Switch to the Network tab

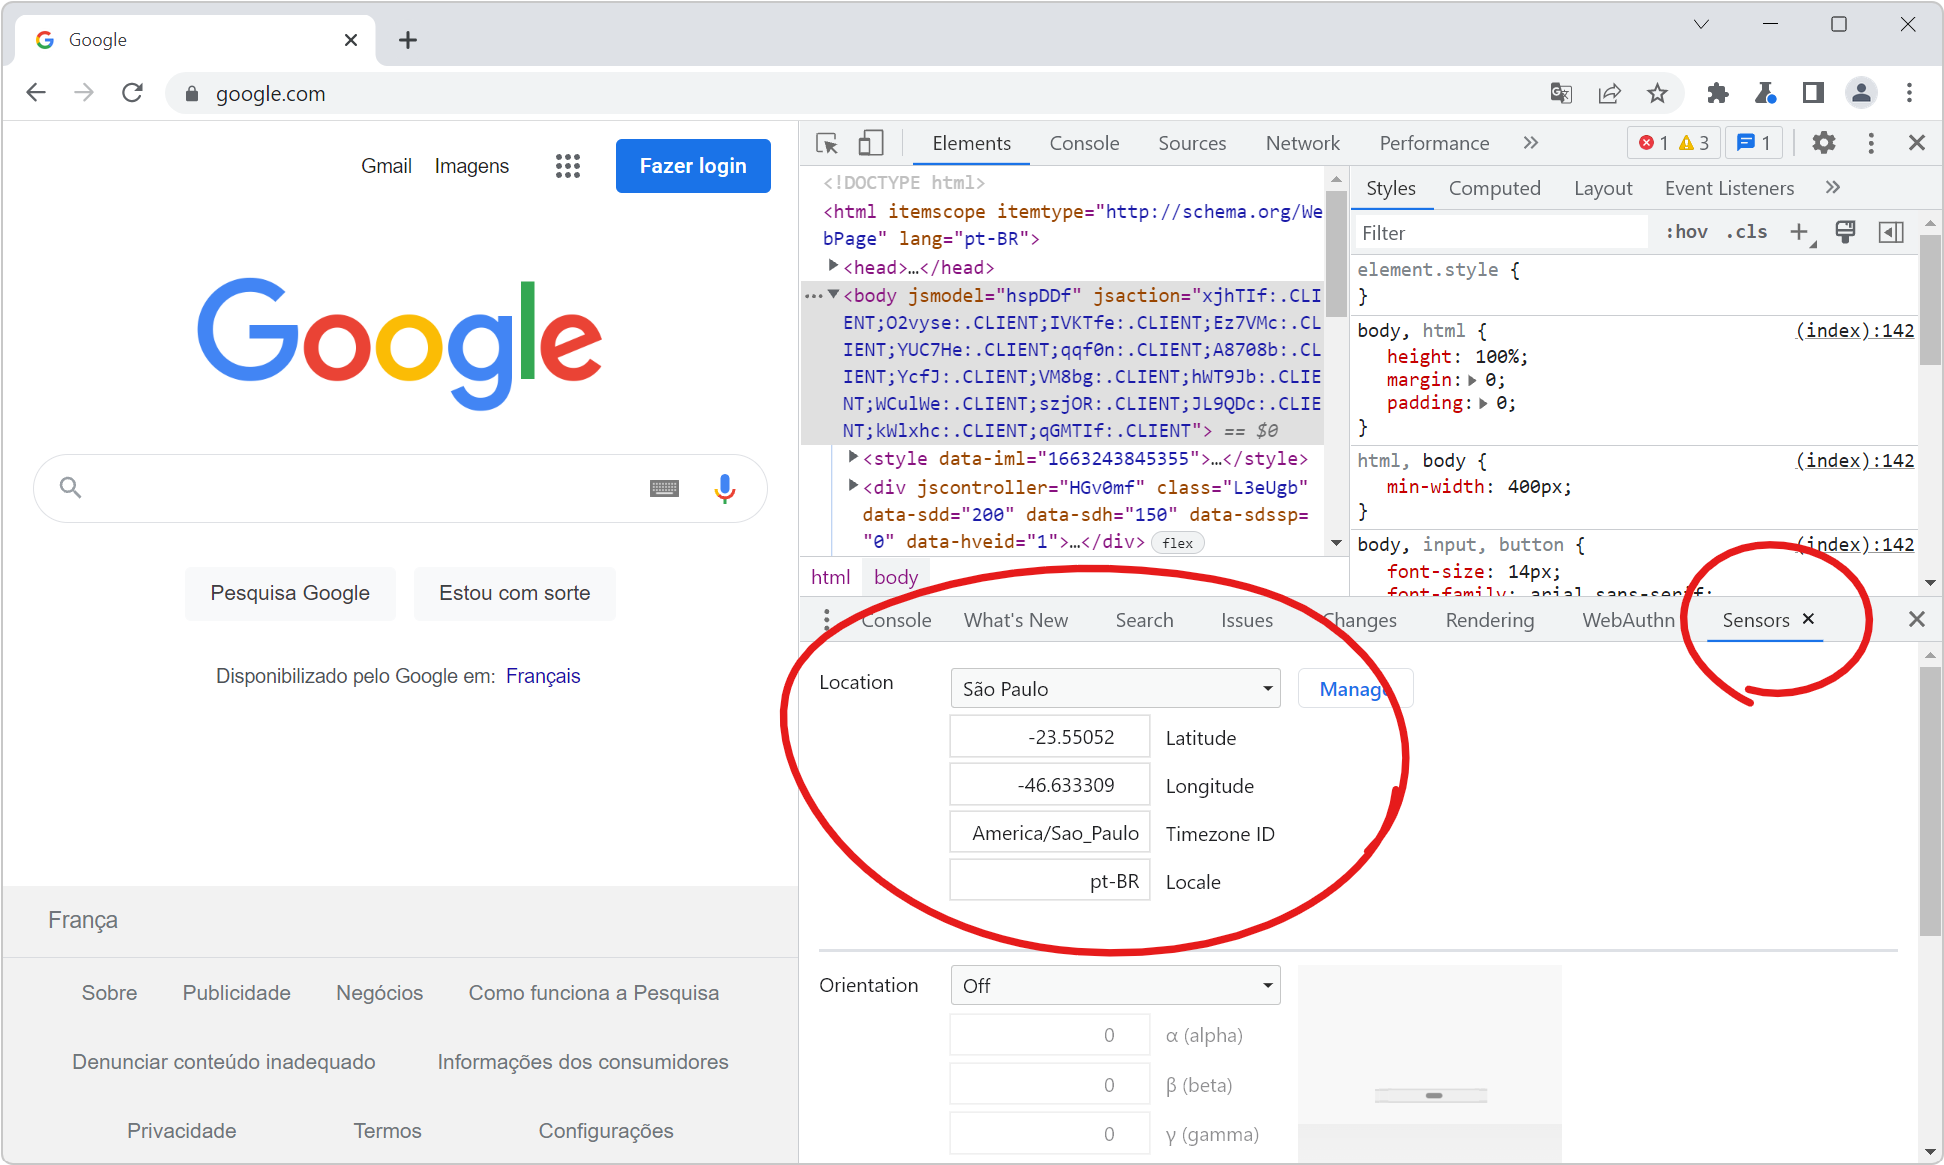point(1302,143)
